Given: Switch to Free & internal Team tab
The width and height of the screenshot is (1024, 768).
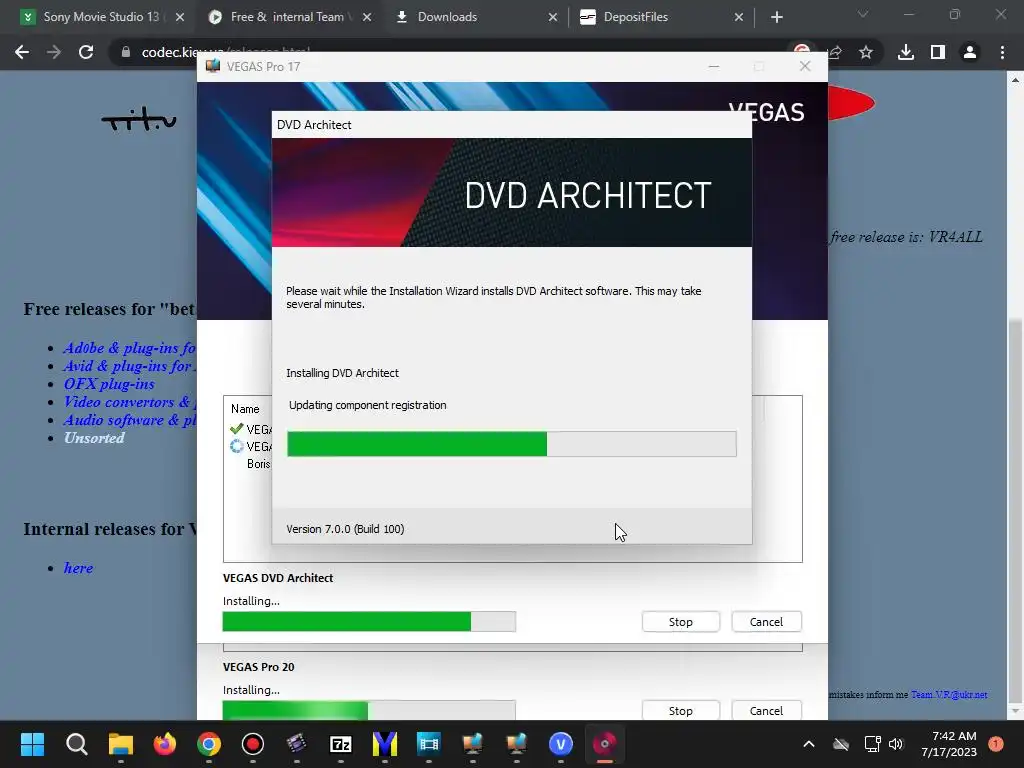Looking at the screenshot, I should tap(287, 17).
